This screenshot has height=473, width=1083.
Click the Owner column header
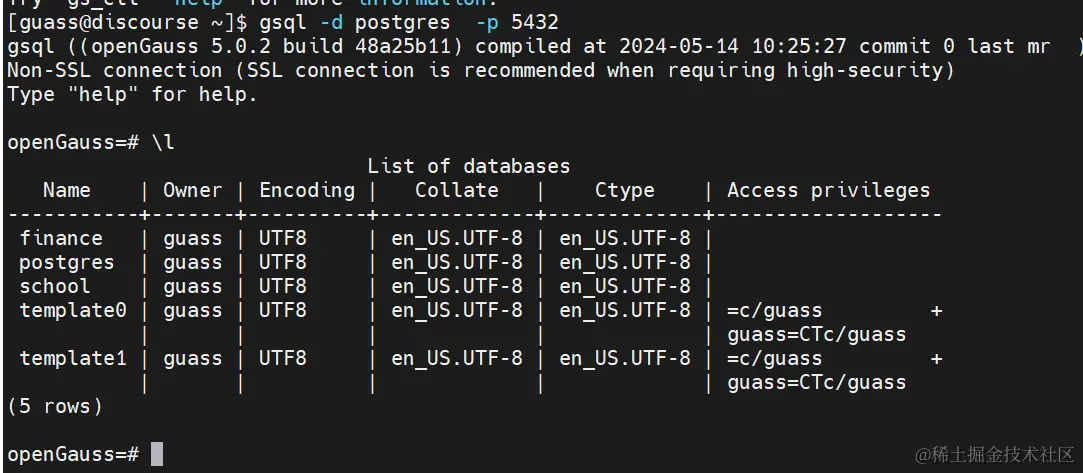point(193,190)
